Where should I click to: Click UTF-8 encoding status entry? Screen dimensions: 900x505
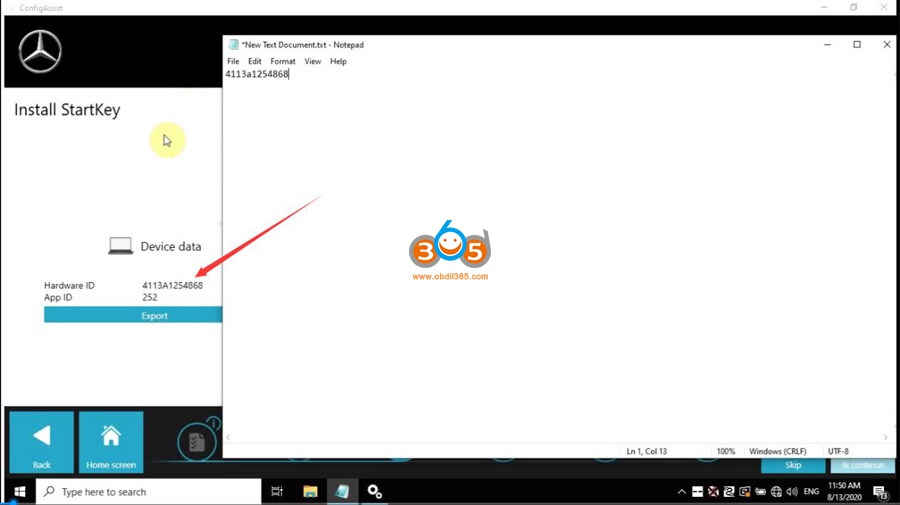[x=838, y=451]
